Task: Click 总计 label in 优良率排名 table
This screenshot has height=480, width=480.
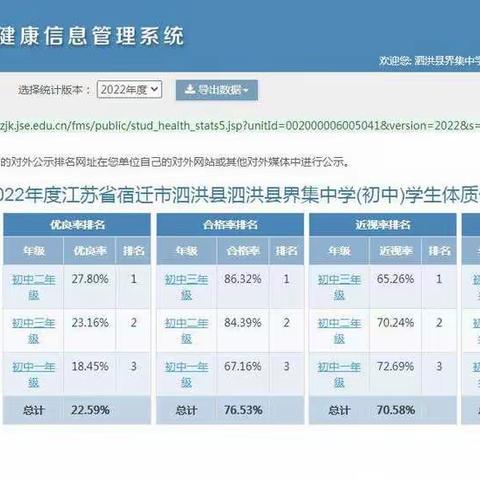Action: [33, 410]
